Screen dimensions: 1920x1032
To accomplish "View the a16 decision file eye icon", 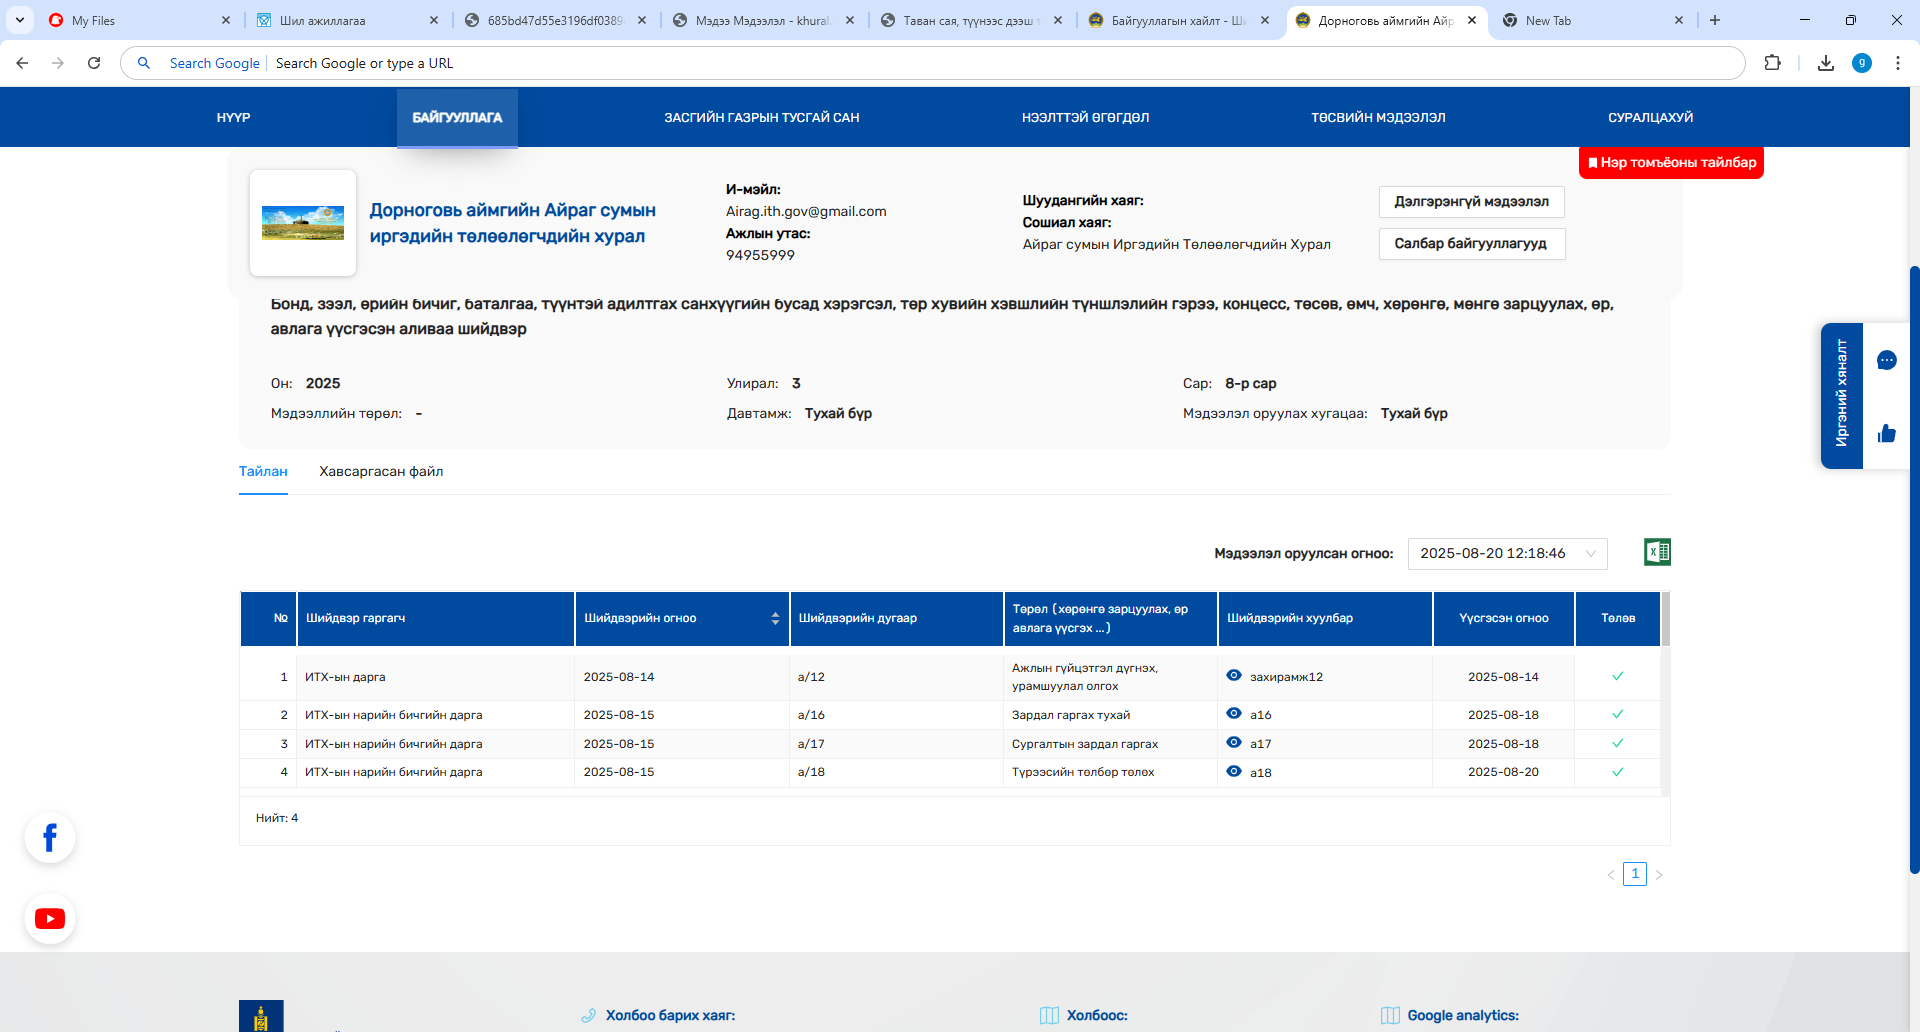I will 1234,714.
